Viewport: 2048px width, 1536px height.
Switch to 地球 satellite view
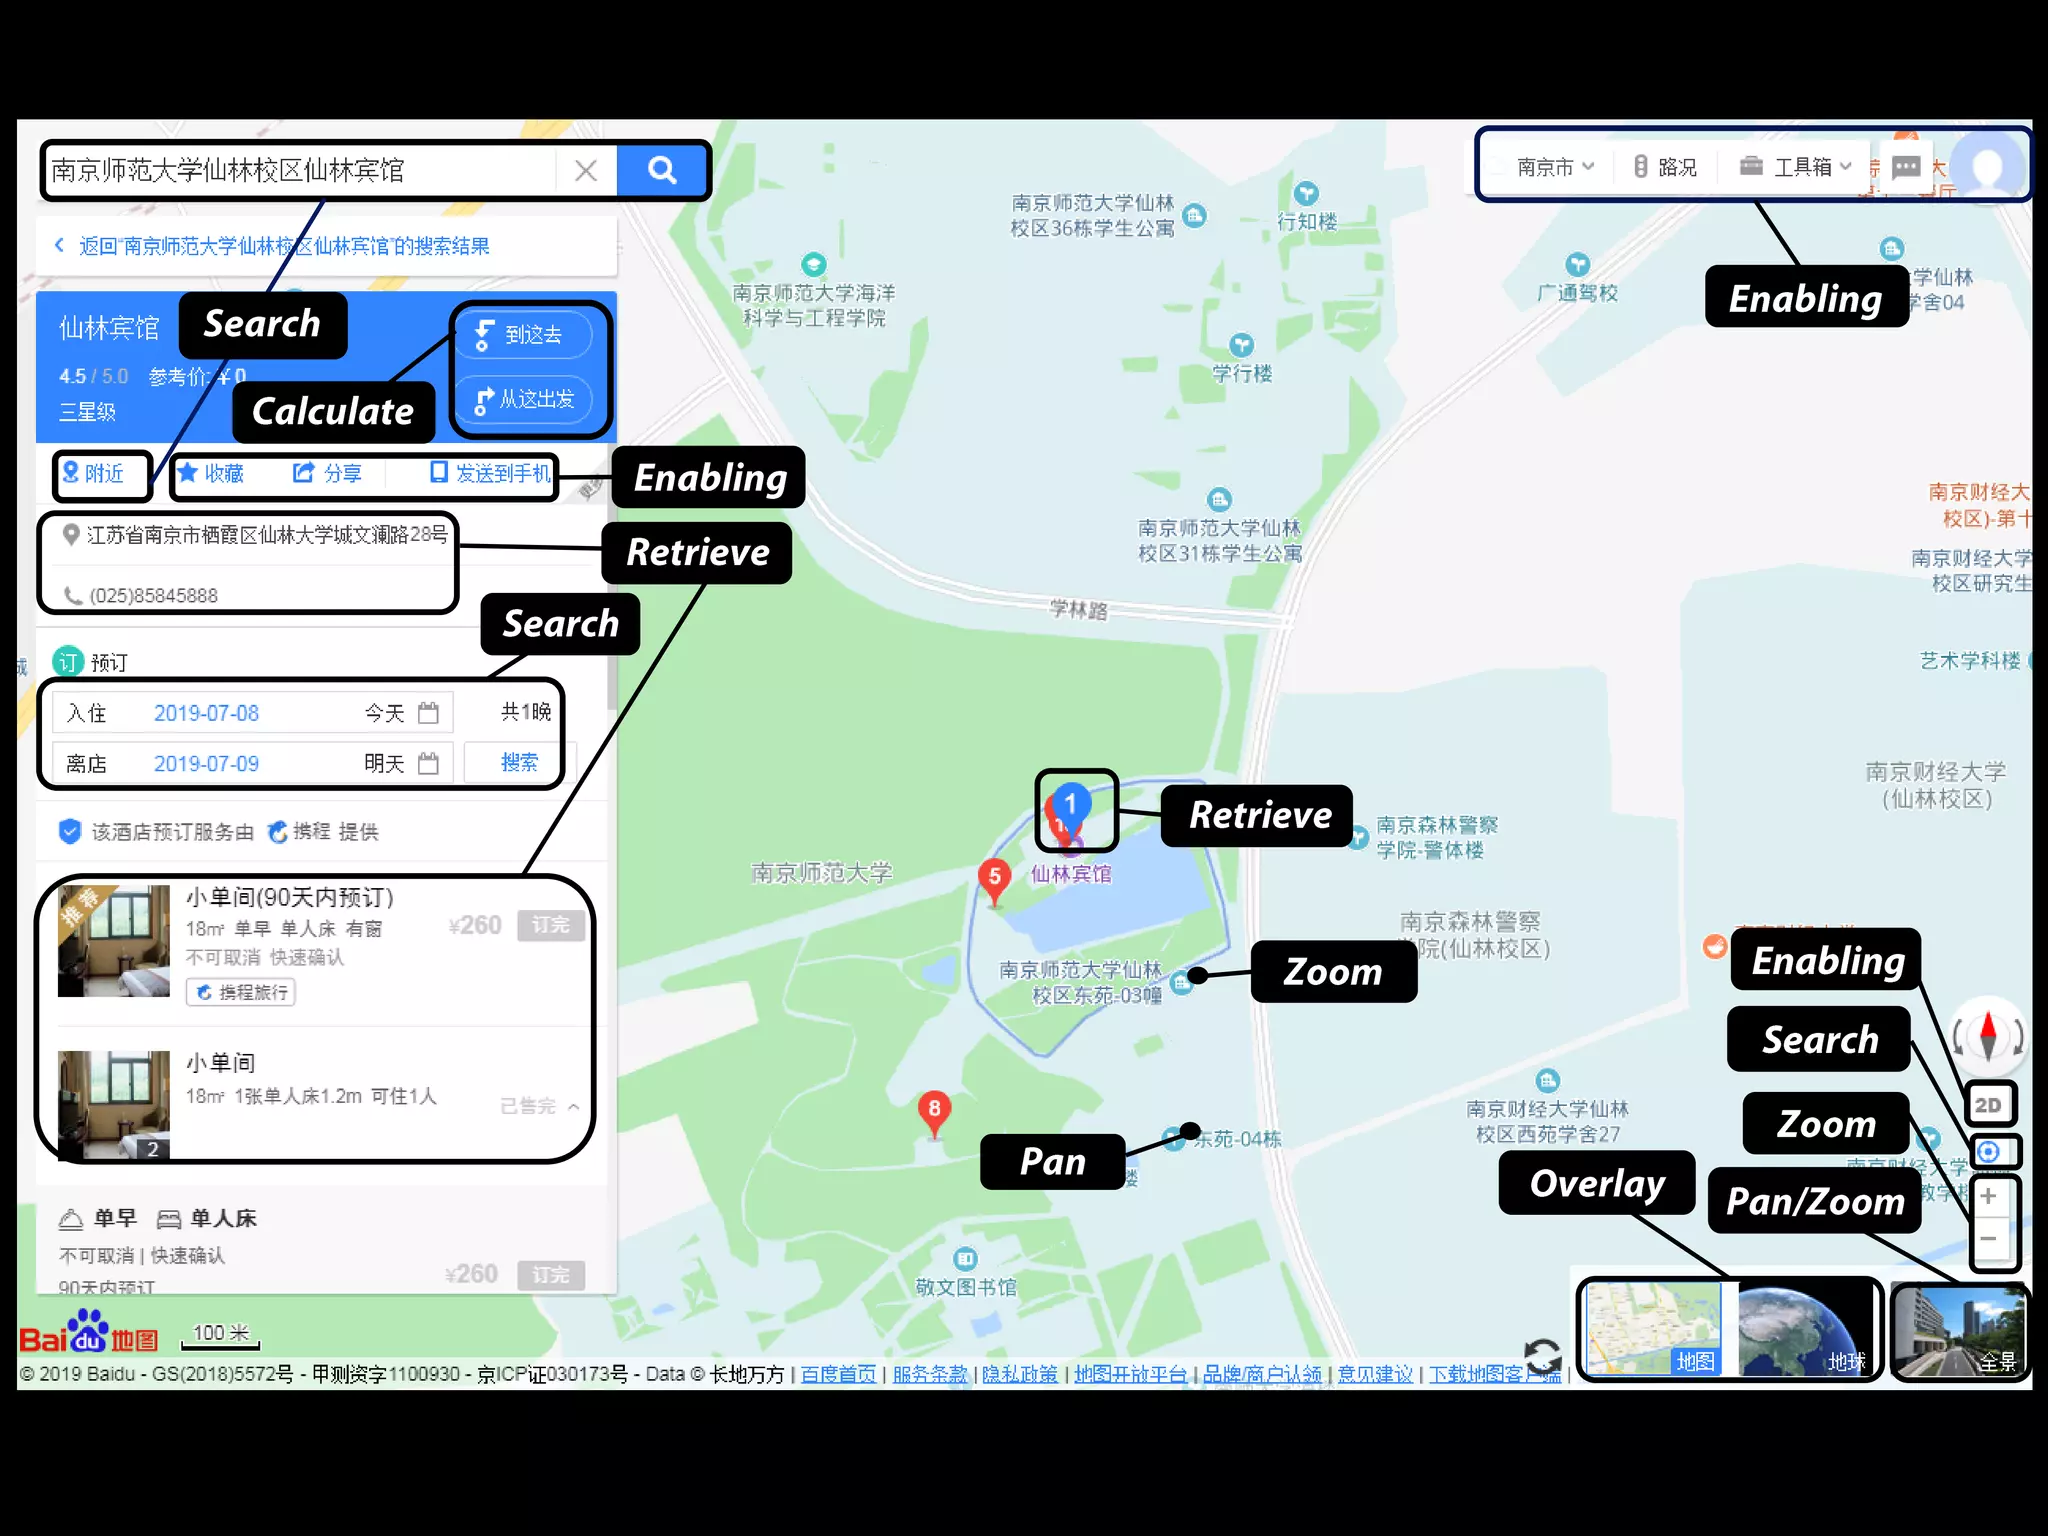click(x=1805, y=1330)
